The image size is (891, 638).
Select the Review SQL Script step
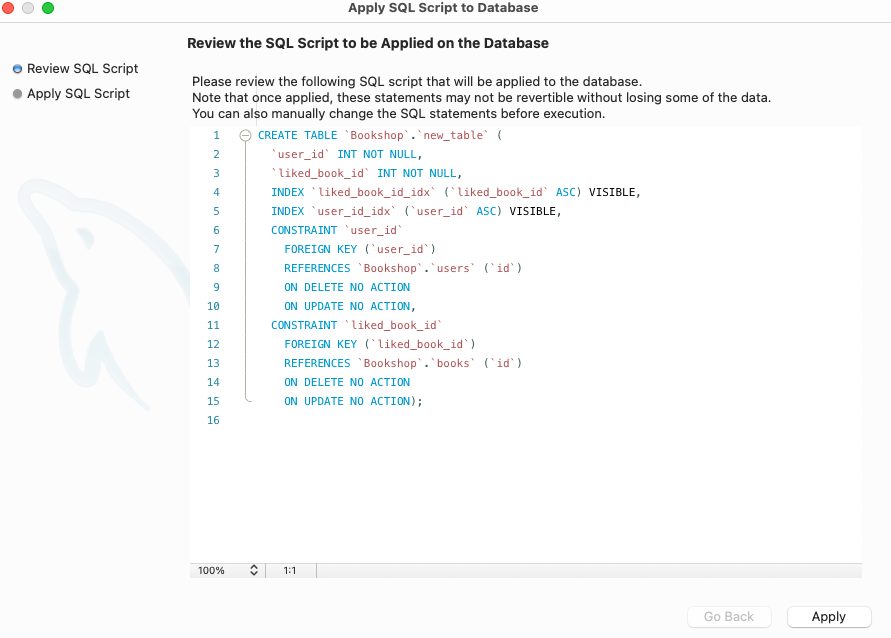coord(76,69)
